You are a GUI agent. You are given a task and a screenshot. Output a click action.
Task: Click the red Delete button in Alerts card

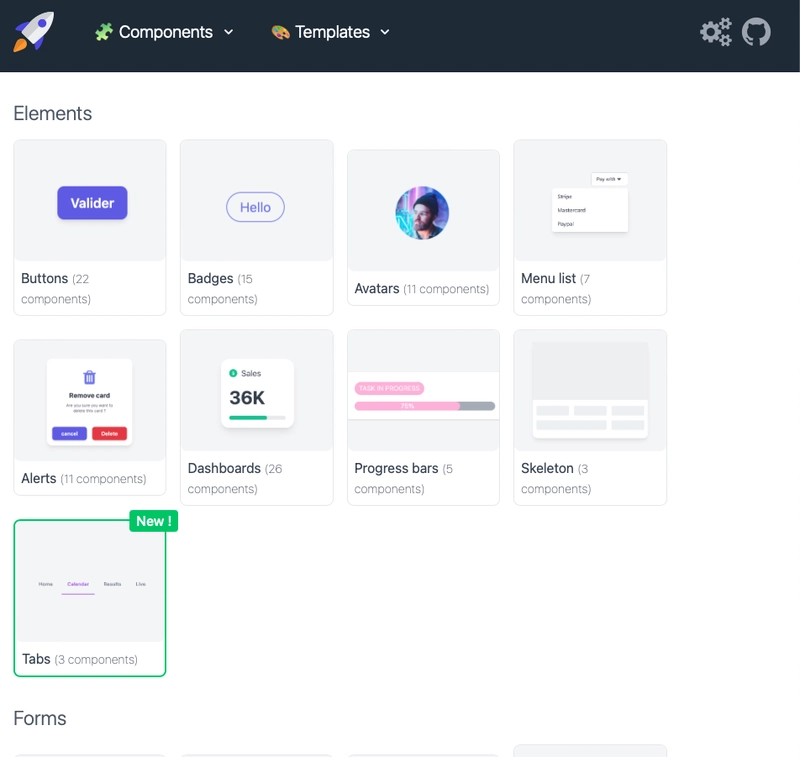[x=109, y=434]
